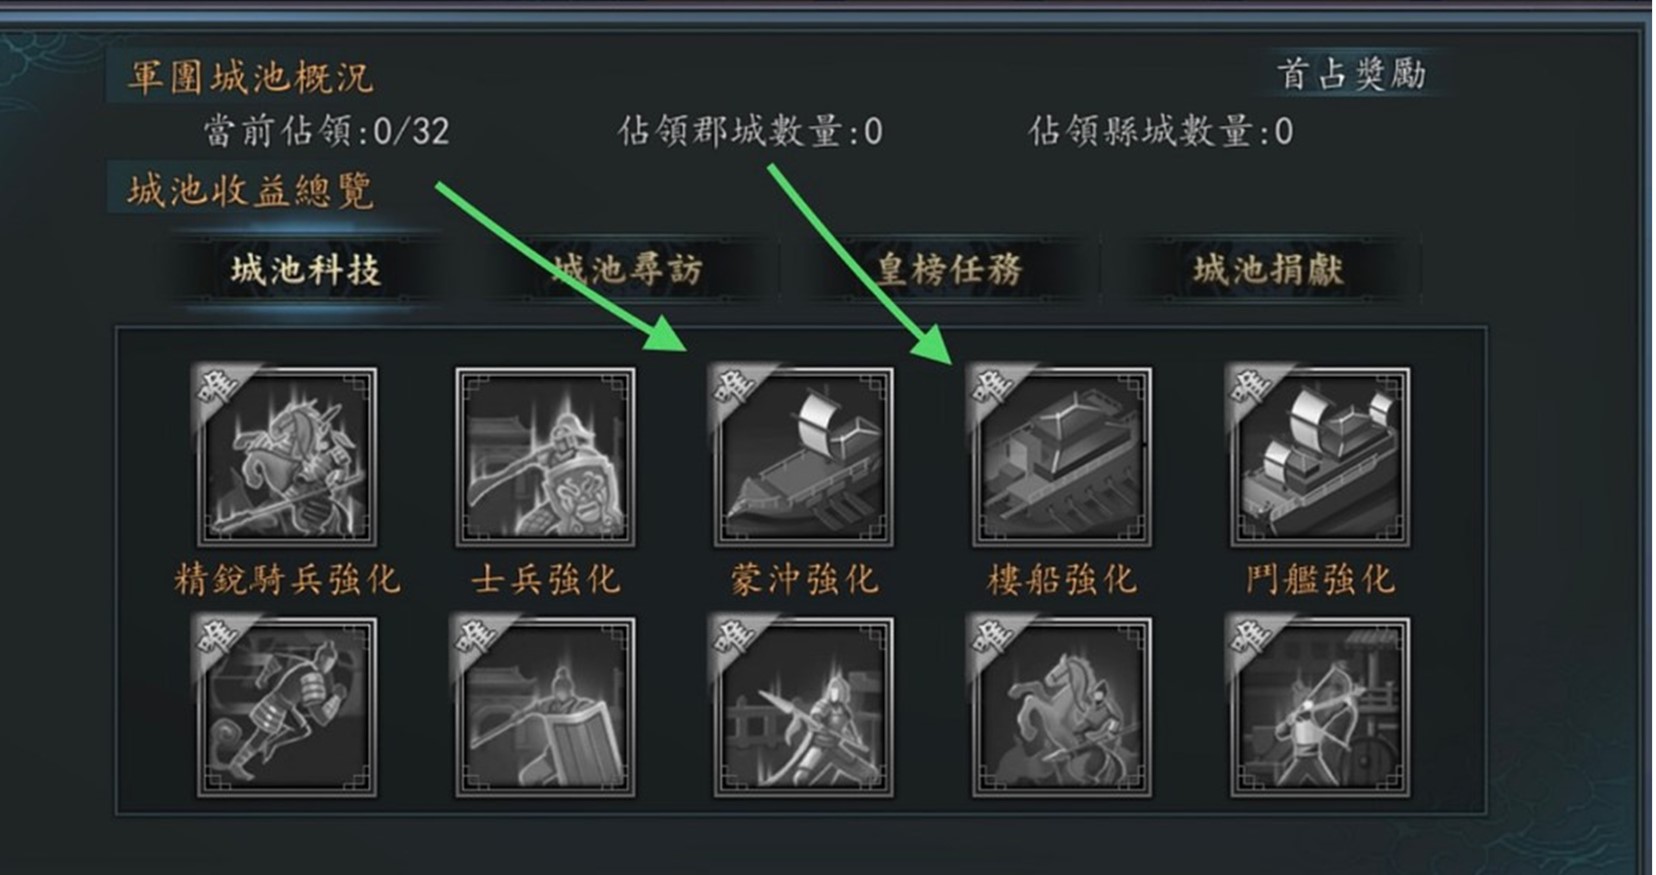
Task: Click the 城池收益總覽 section heading
Action: tap(250, 190)
